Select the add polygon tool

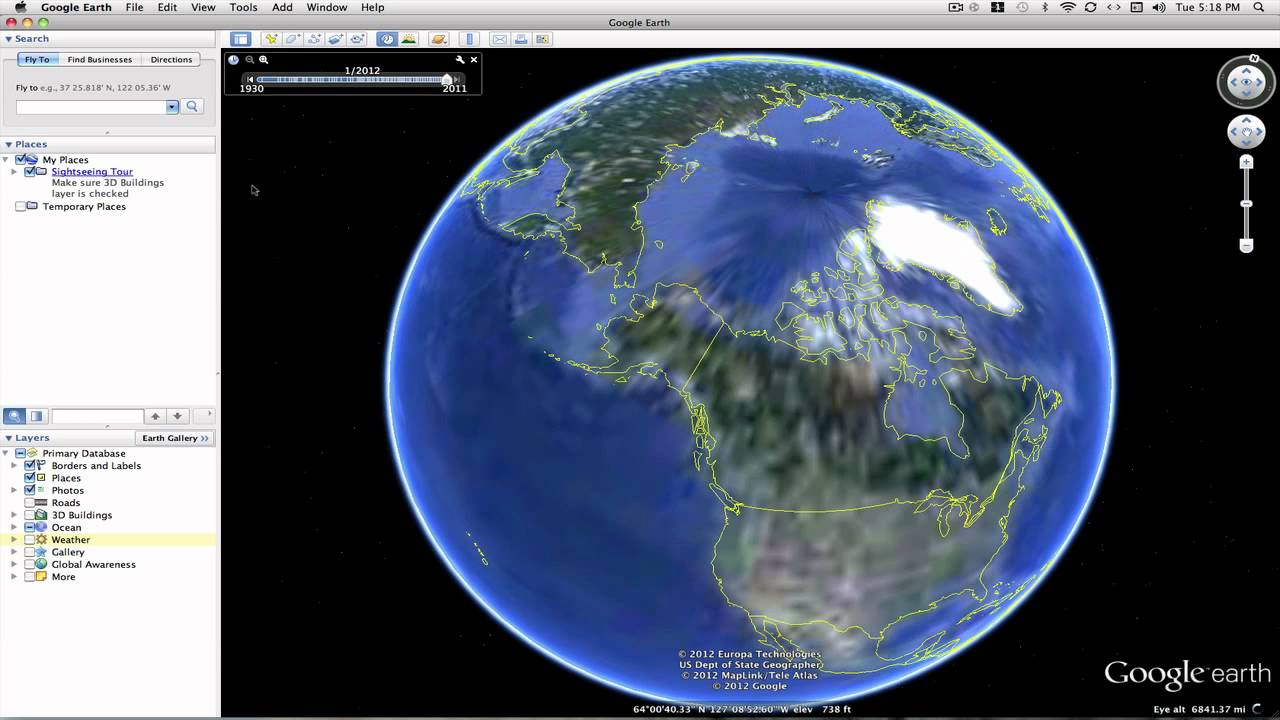point(292,39)
